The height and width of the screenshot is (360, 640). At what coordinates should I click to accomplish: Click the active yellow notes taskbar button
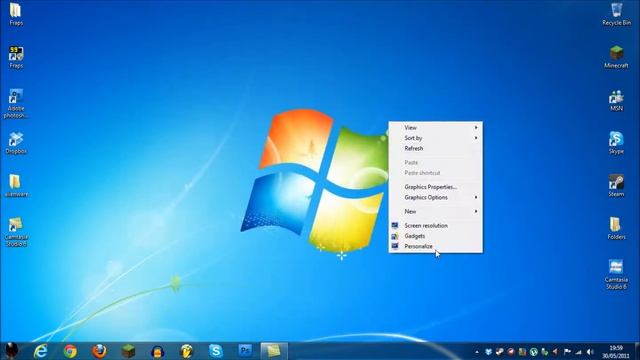pos(274,351)
